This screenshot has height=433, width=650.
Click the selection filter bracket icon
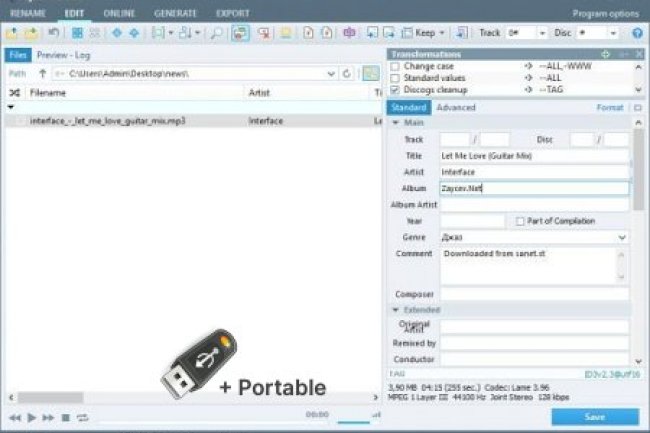pyautogui.click(x=158, y=33)
